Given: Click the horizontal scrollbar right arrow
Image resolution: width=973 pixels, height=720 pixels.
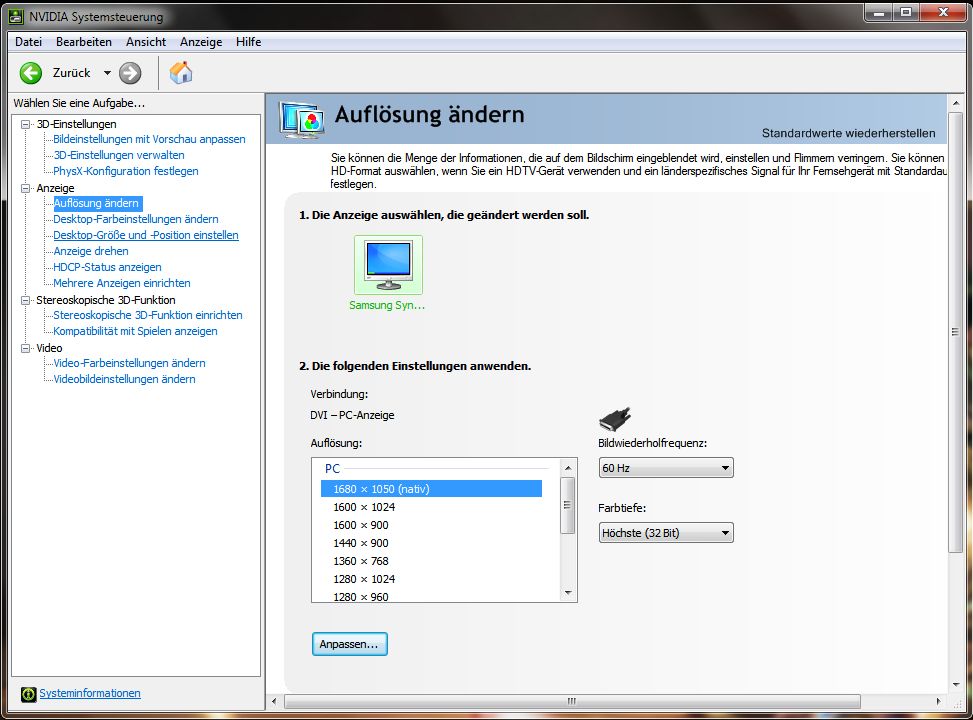Looking at the screenshot, I should pyautogui.click(x=939, y=701).
